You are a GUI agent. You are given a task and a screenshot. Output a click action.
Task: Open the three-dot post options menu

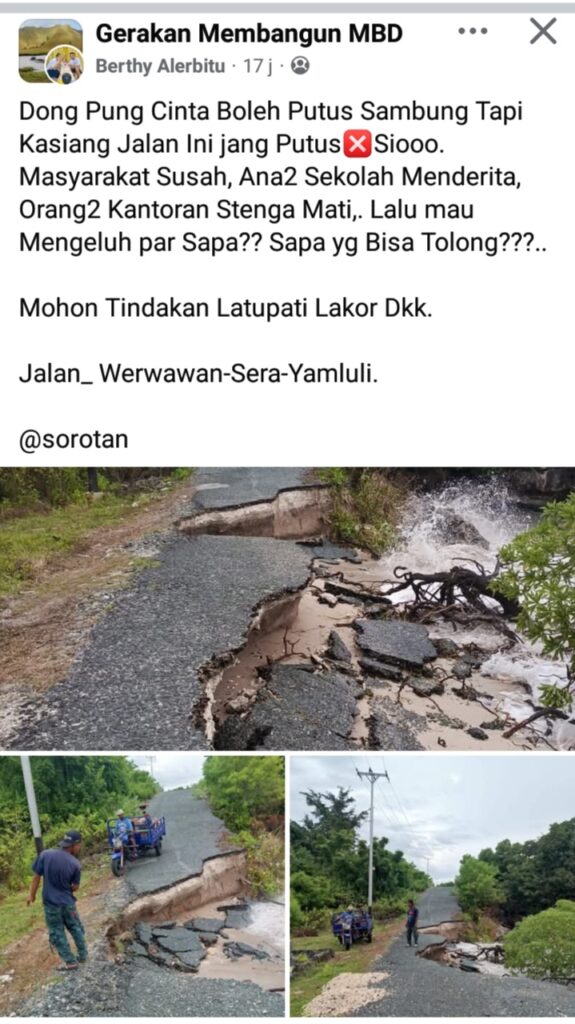coord(472,31)
